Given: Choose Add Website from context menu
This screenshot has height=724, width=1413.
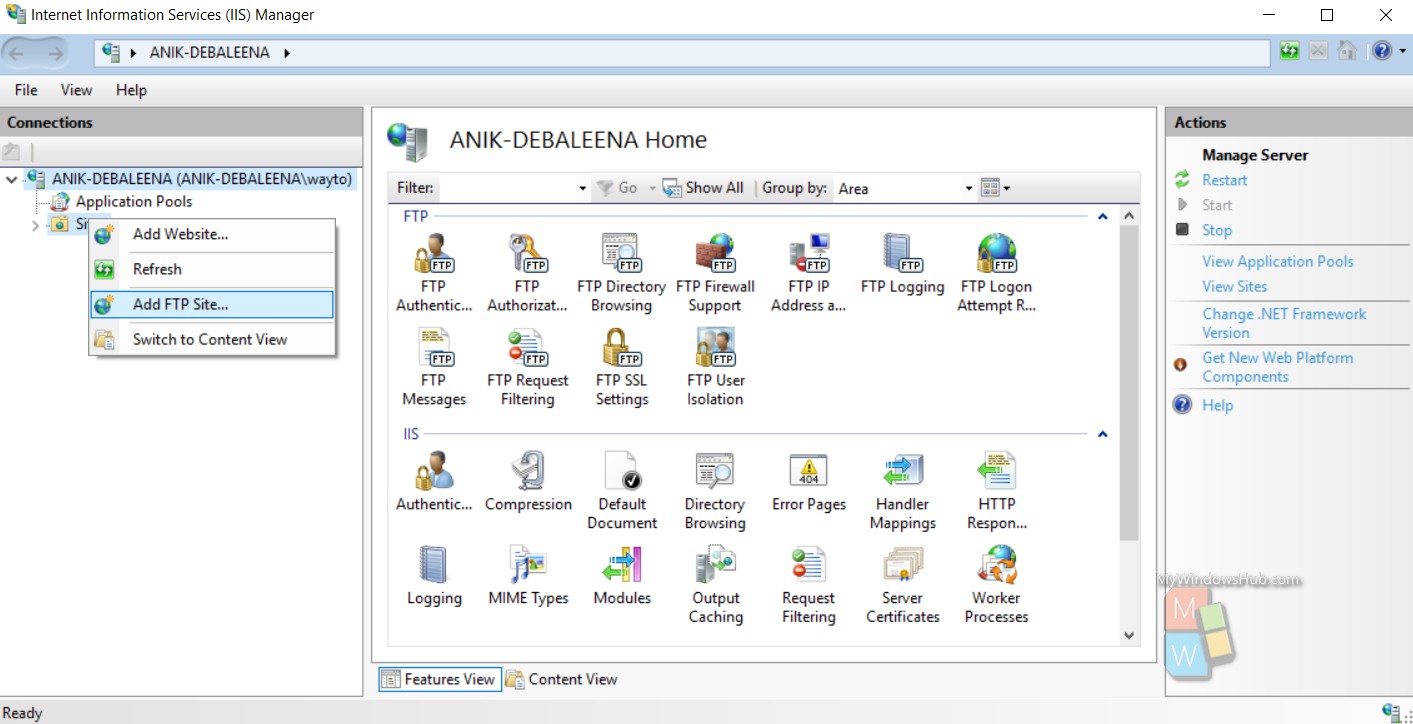Looking at the screenshot, I should click(212, 235).
